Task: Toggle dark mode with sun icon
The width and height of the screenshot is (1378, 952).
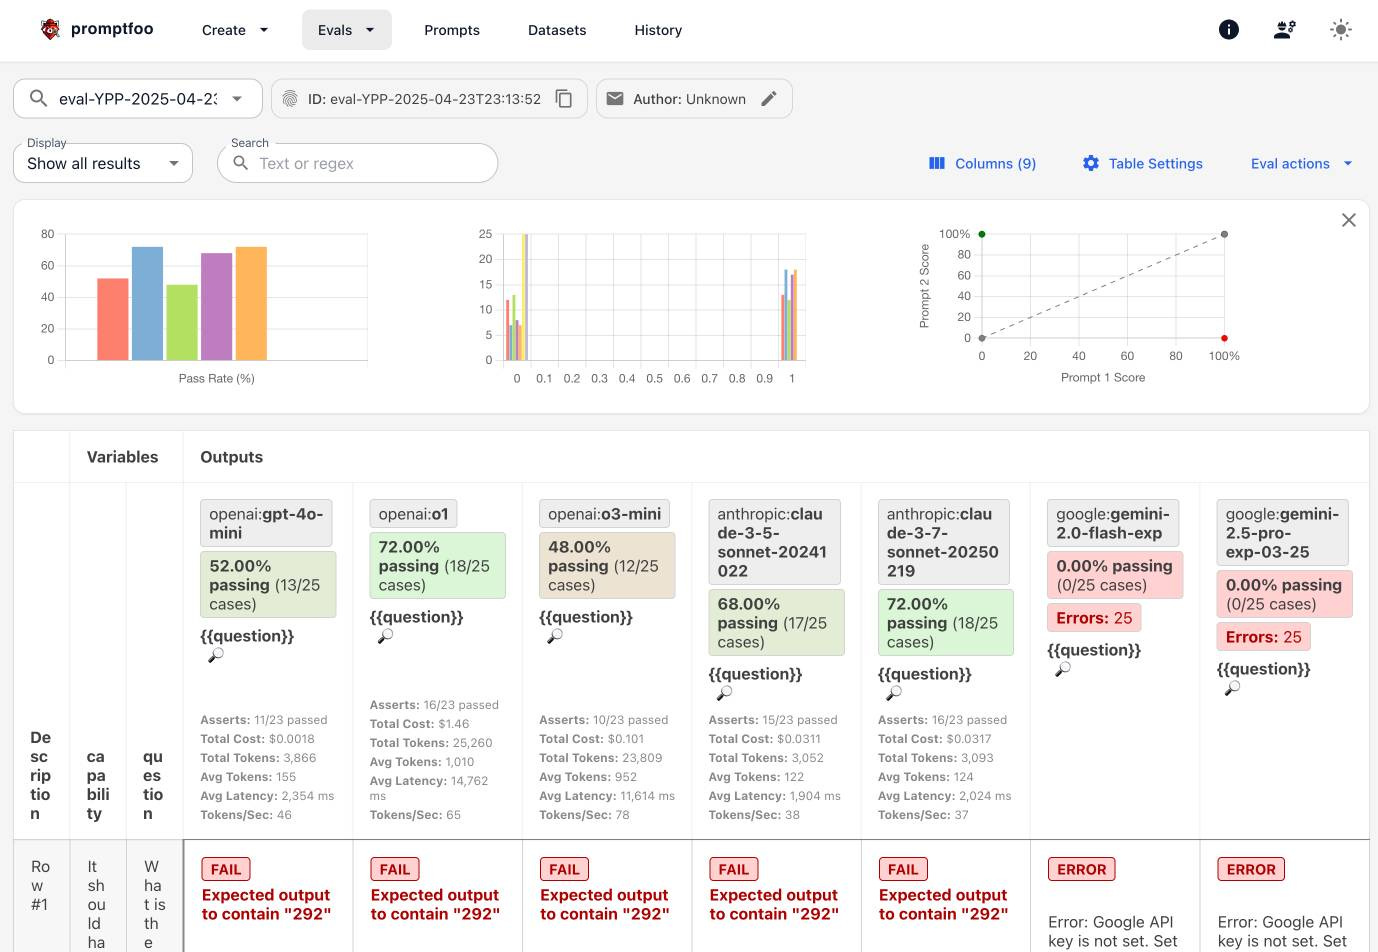Action: click(1341, 30)
